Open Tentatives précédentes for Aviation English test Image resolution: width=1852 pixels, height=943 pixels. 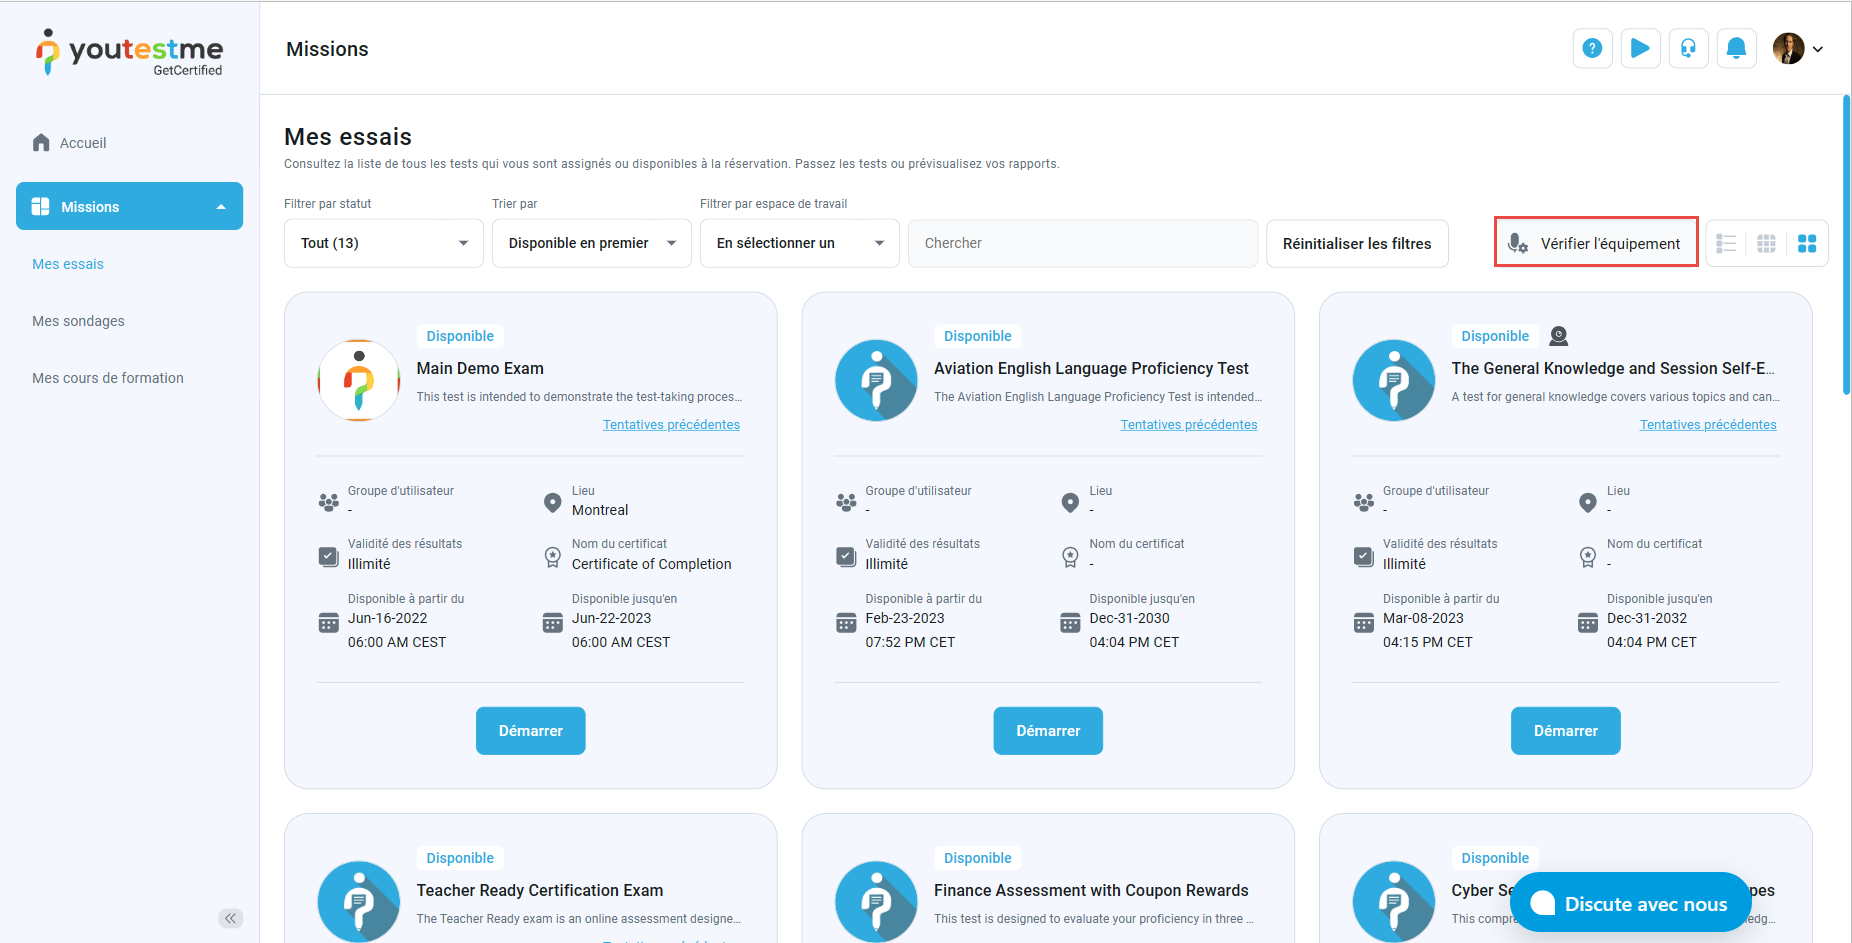point(1189,425)
